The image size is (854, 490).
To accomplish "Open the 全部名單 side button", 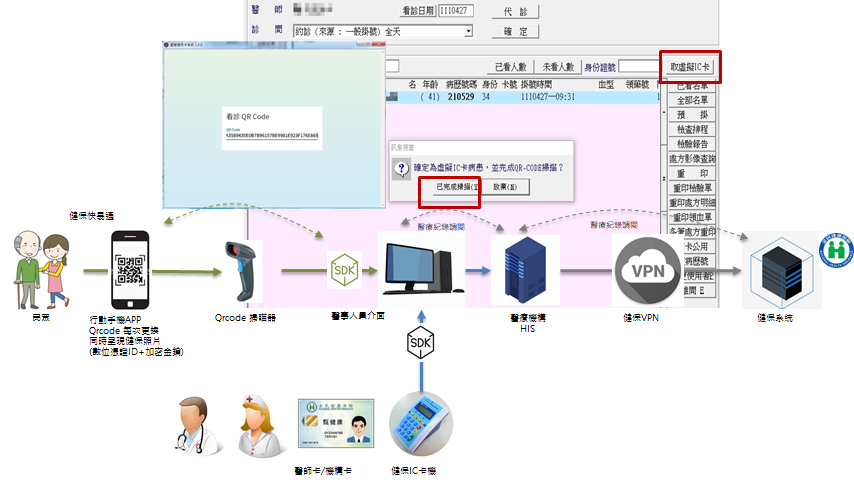I will (692, 100).
